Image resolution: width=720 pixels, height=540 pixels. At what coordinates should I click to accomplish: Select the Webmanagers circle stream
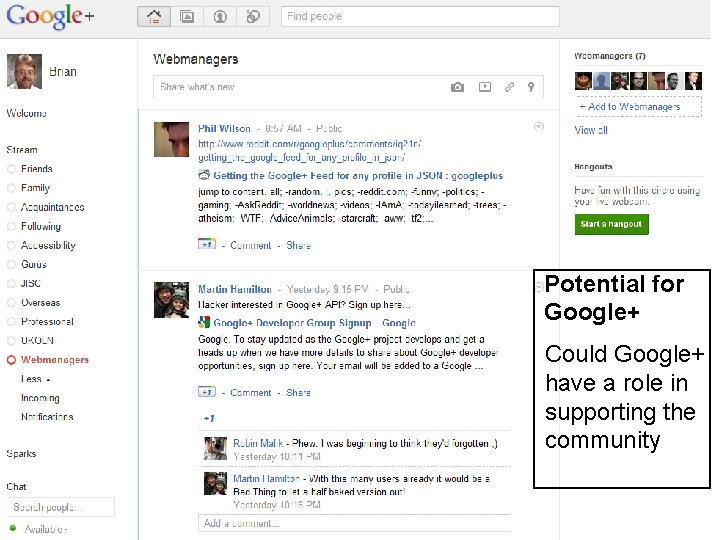tap(55, 360)
